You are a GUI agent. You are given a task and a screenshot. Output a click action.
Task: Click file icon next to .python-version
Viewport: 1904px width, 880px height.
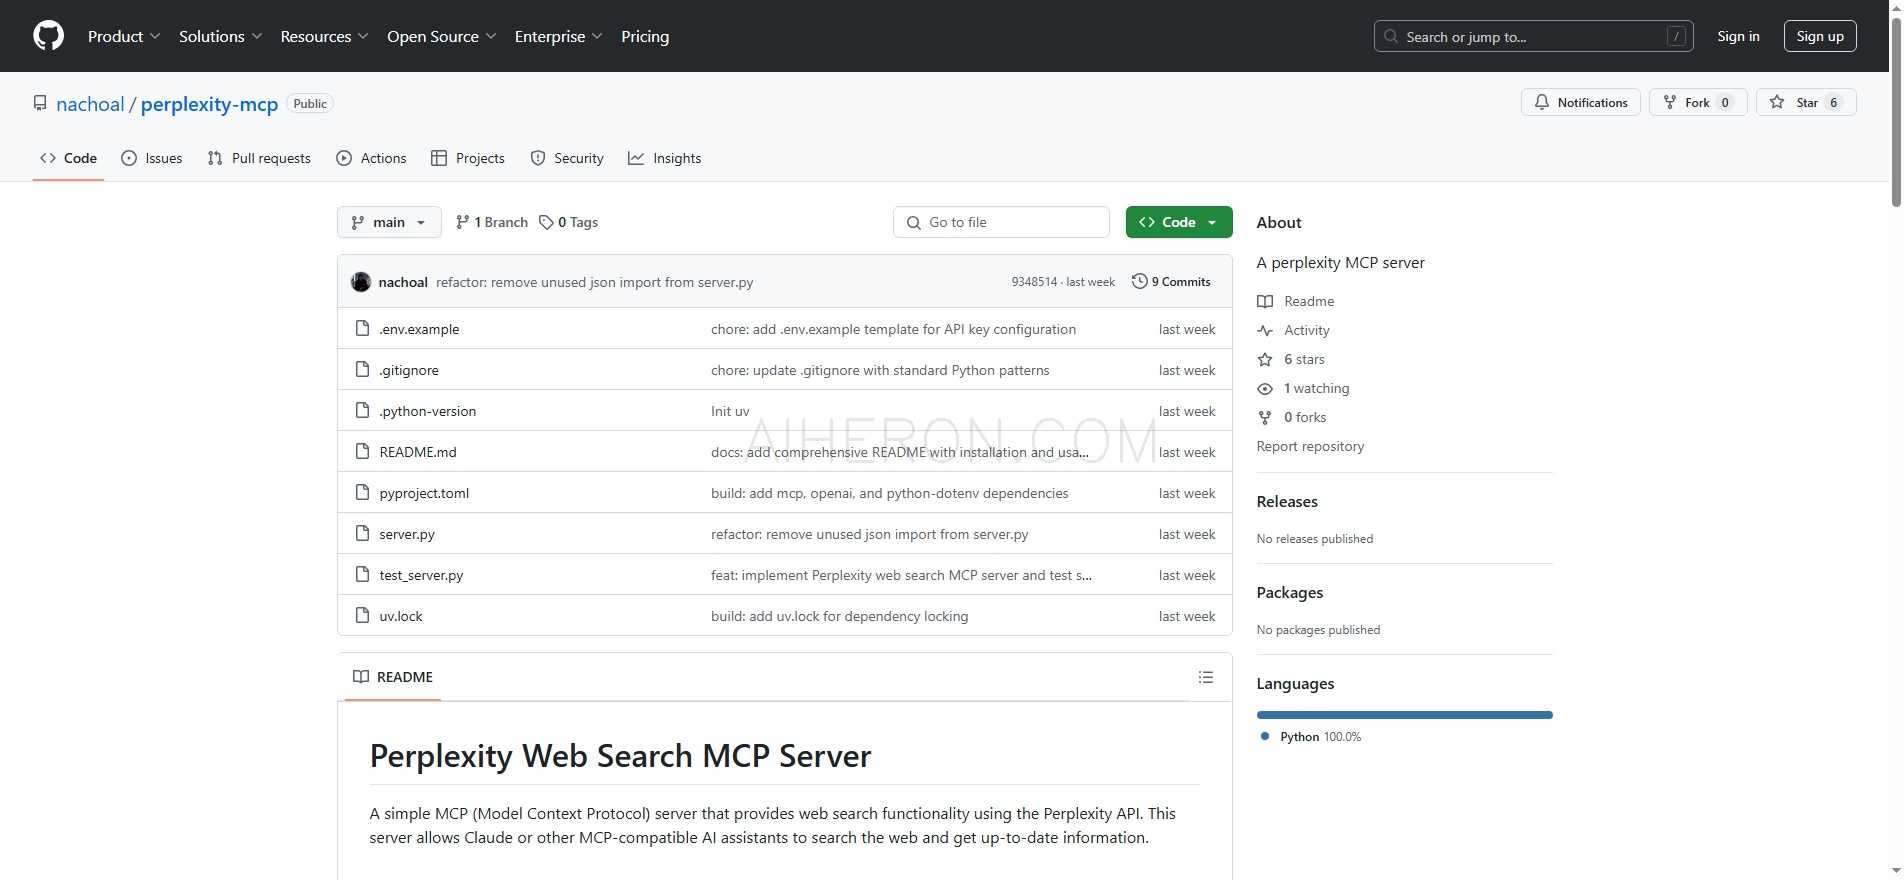pyautogui.click(x=363, y=410)
